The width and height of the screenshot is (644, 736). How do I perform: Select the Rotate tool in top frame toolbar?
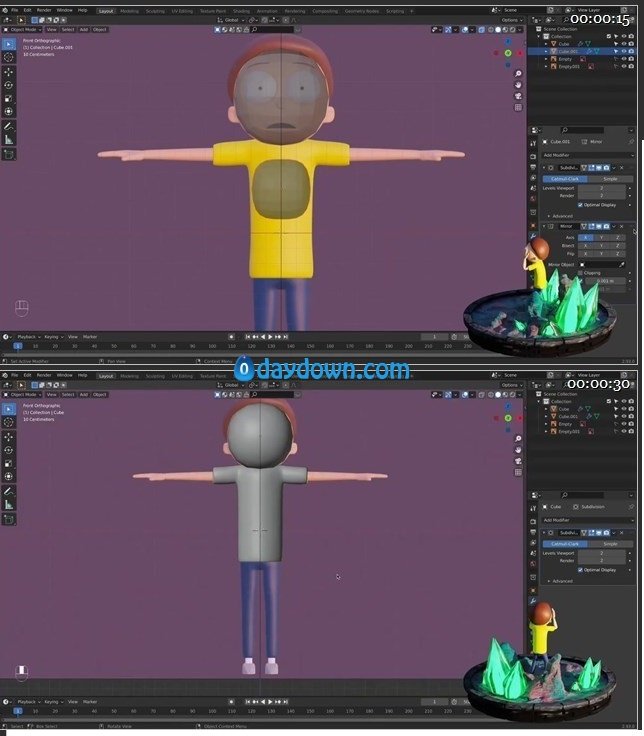tap(8, 85)
